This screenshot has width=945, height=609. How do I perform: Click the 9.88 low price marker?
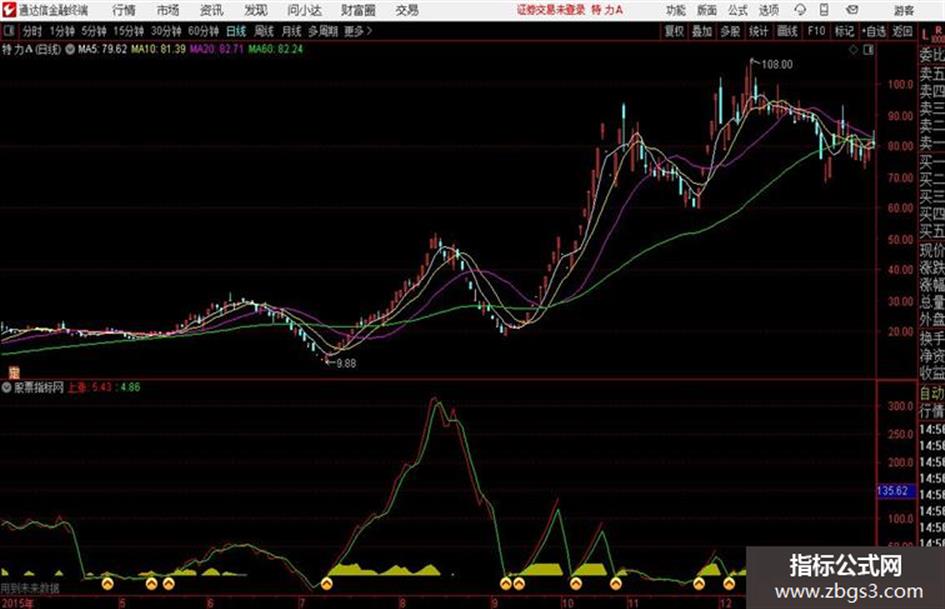(346, 364)
